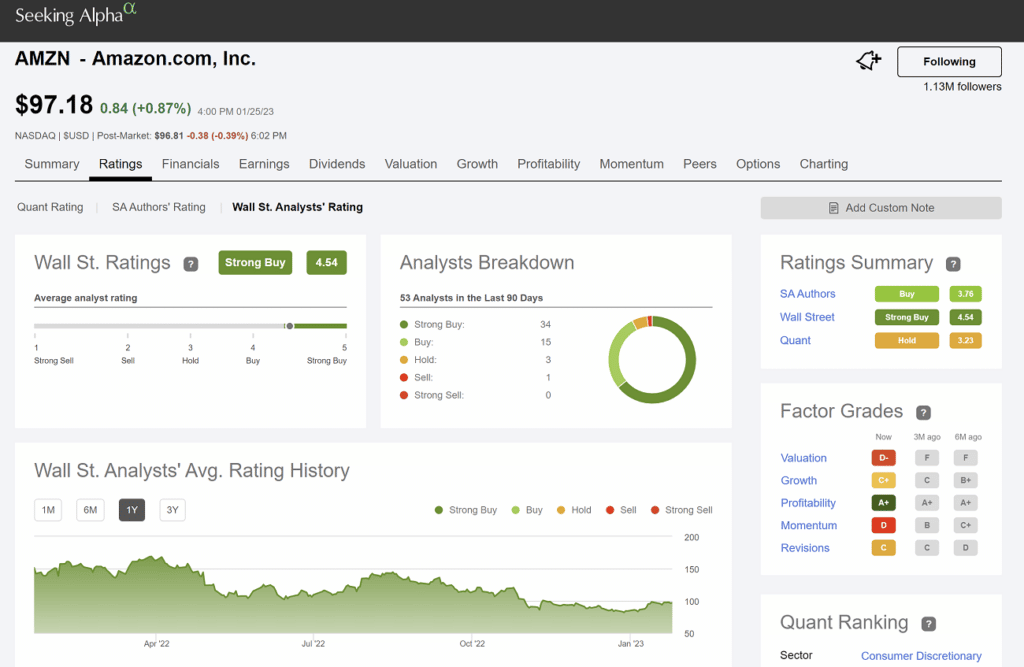Switch to the Dividends tab
1024x667 pixels.
(x=337, y=164)
